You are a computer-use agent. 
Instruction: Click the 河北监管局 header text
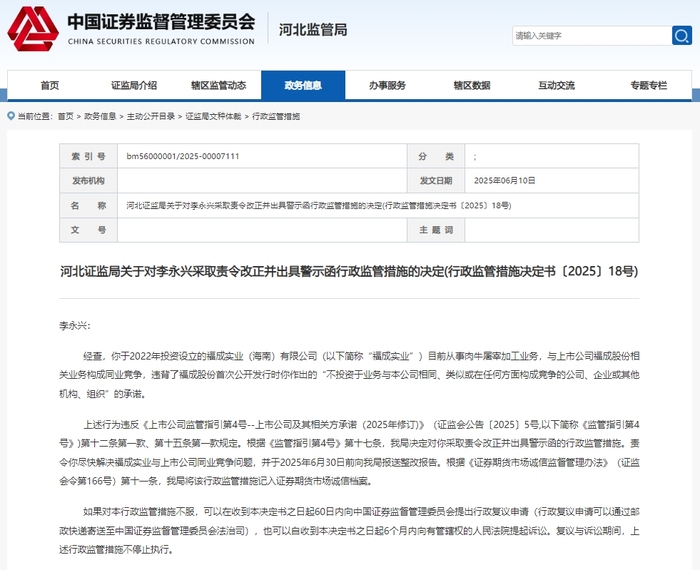(313, 30)
